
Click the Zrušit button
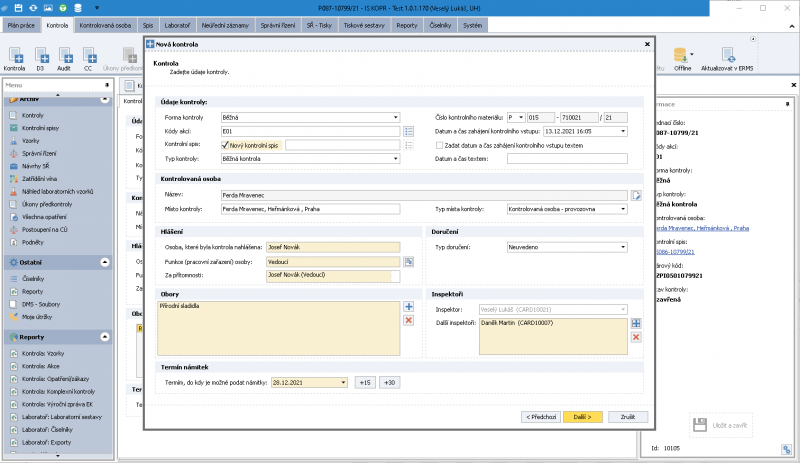point(628,417)
